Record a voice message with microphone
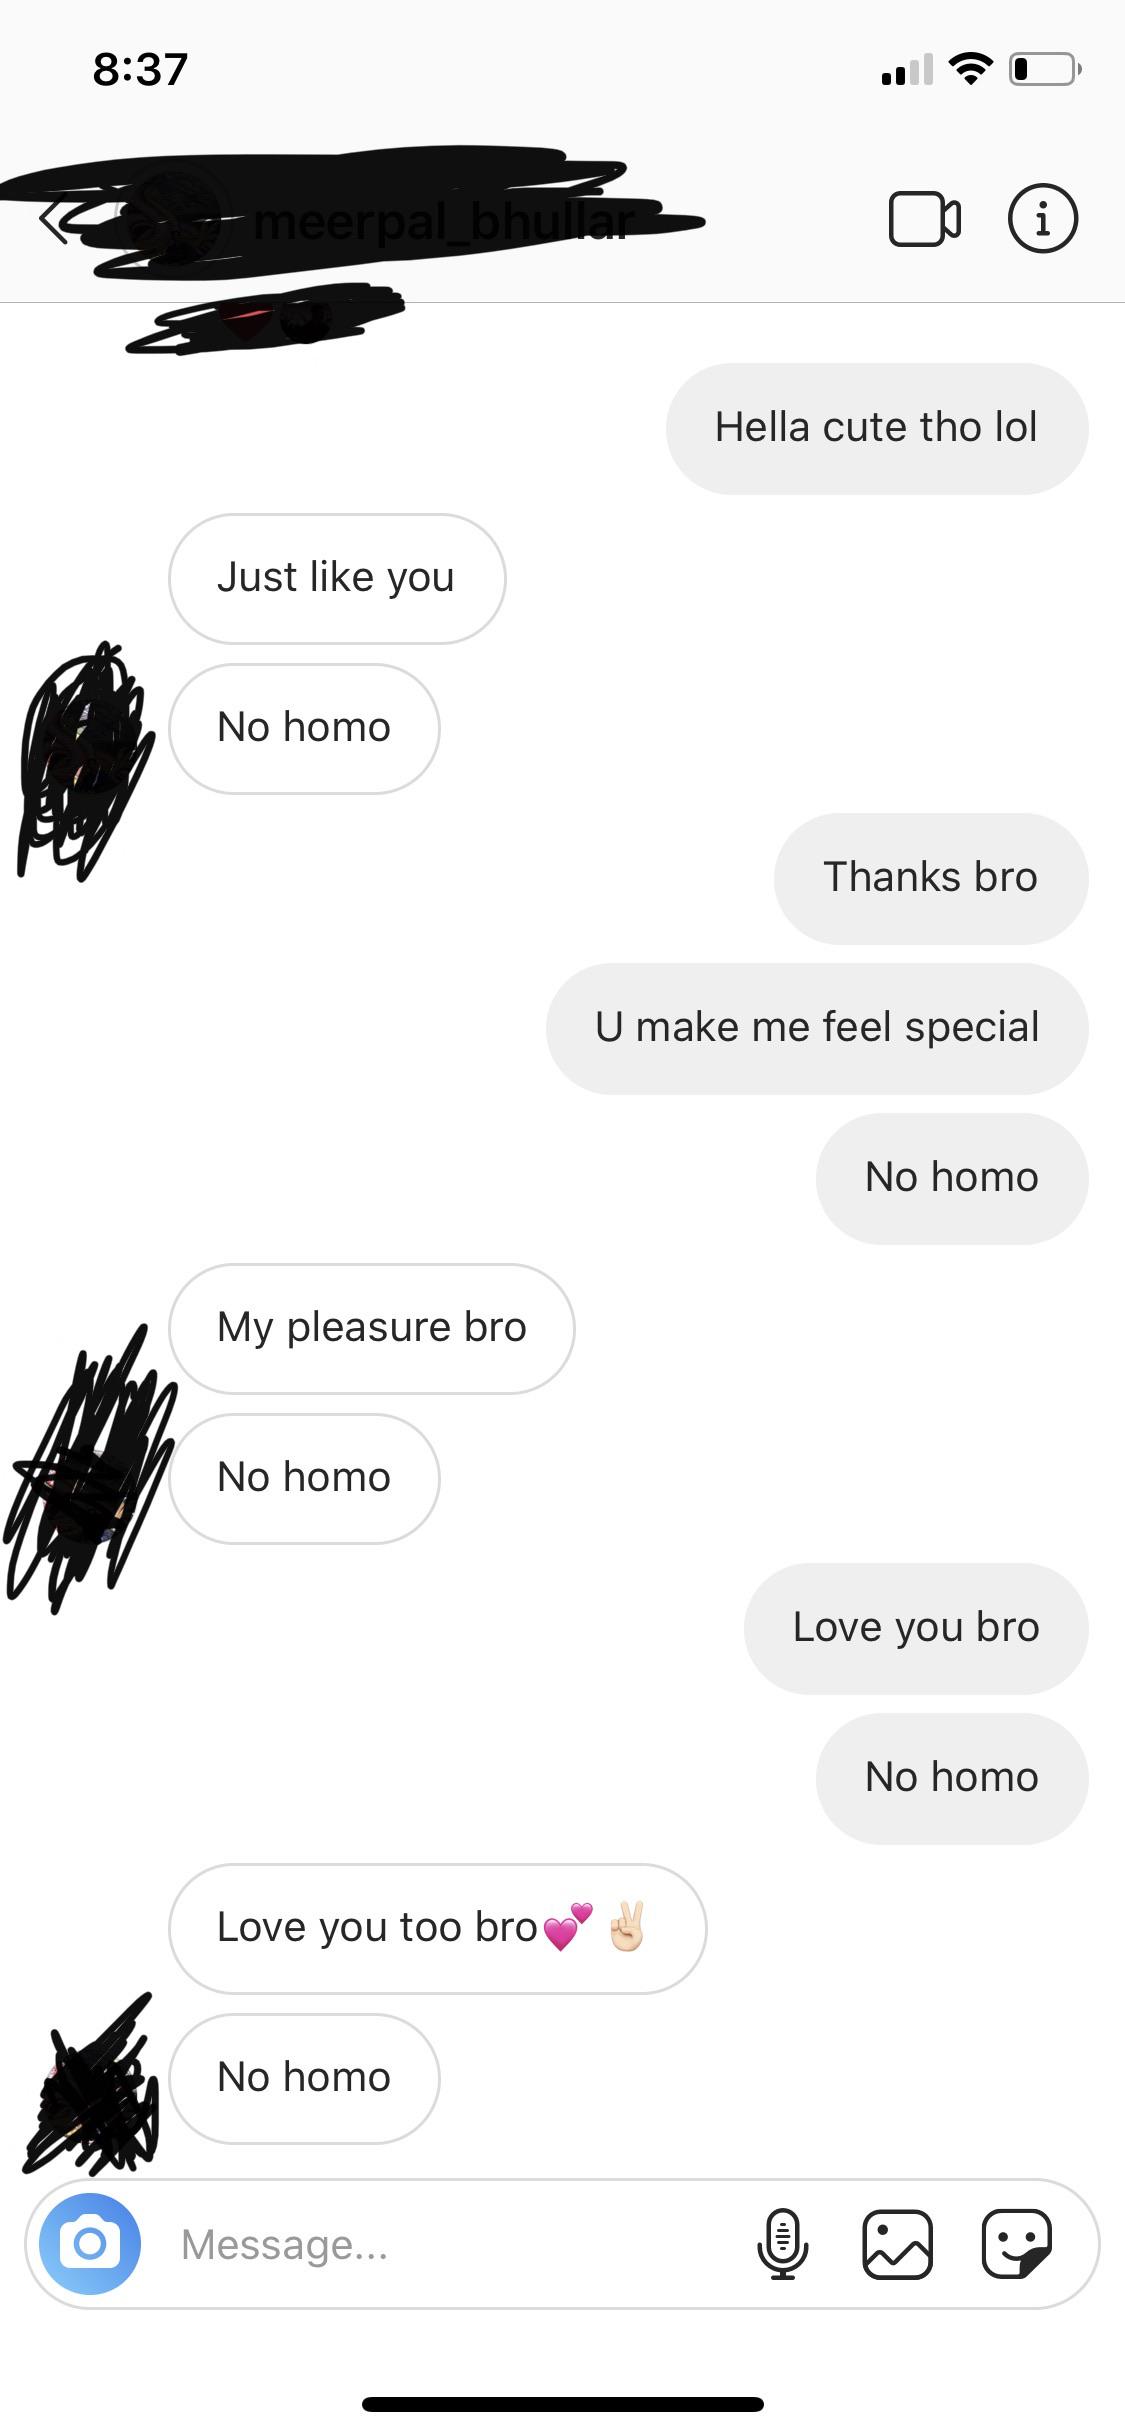Image resolution: width=1125 pixels, height=2436 pixels. [783, 2244]
